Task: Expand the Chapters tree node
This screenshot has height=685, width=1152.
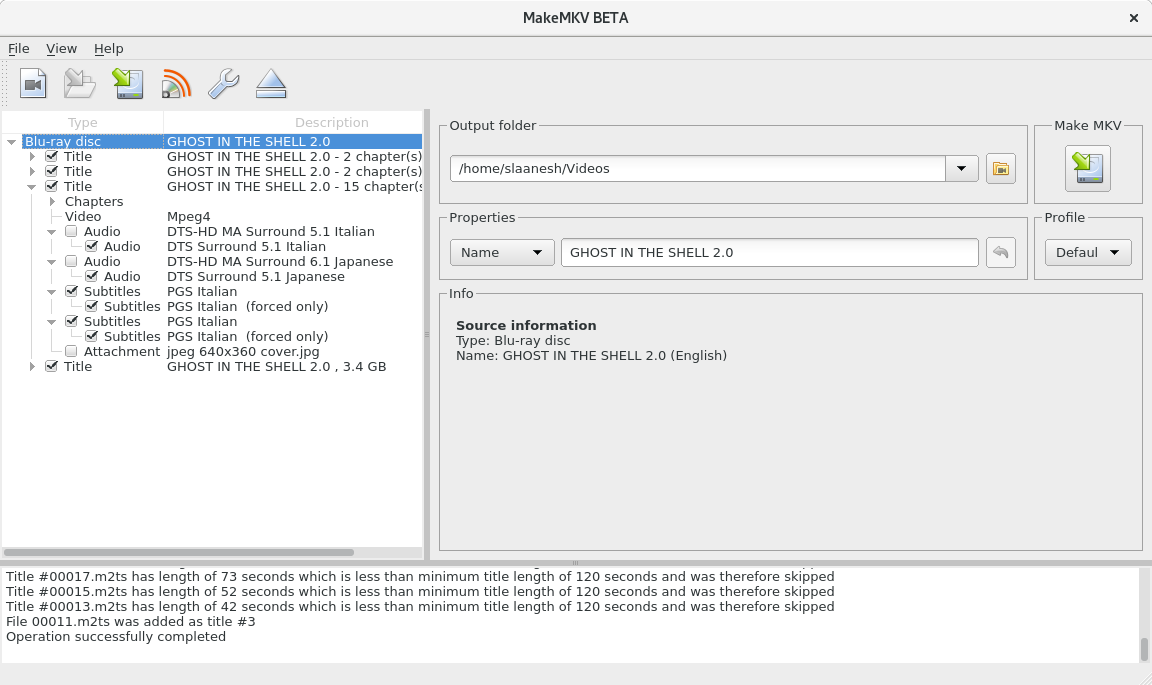Action: (x=52, y=202)
